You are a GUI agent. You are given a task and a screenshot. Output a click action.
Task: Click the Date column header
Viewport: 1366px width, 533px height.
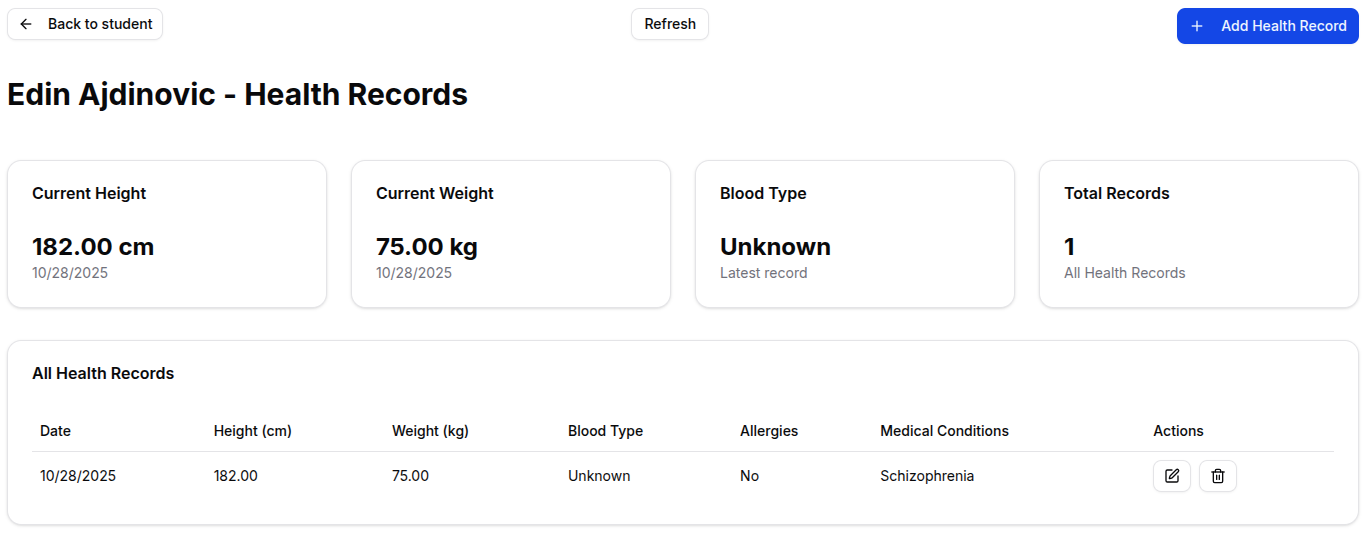tap(55, 431)
